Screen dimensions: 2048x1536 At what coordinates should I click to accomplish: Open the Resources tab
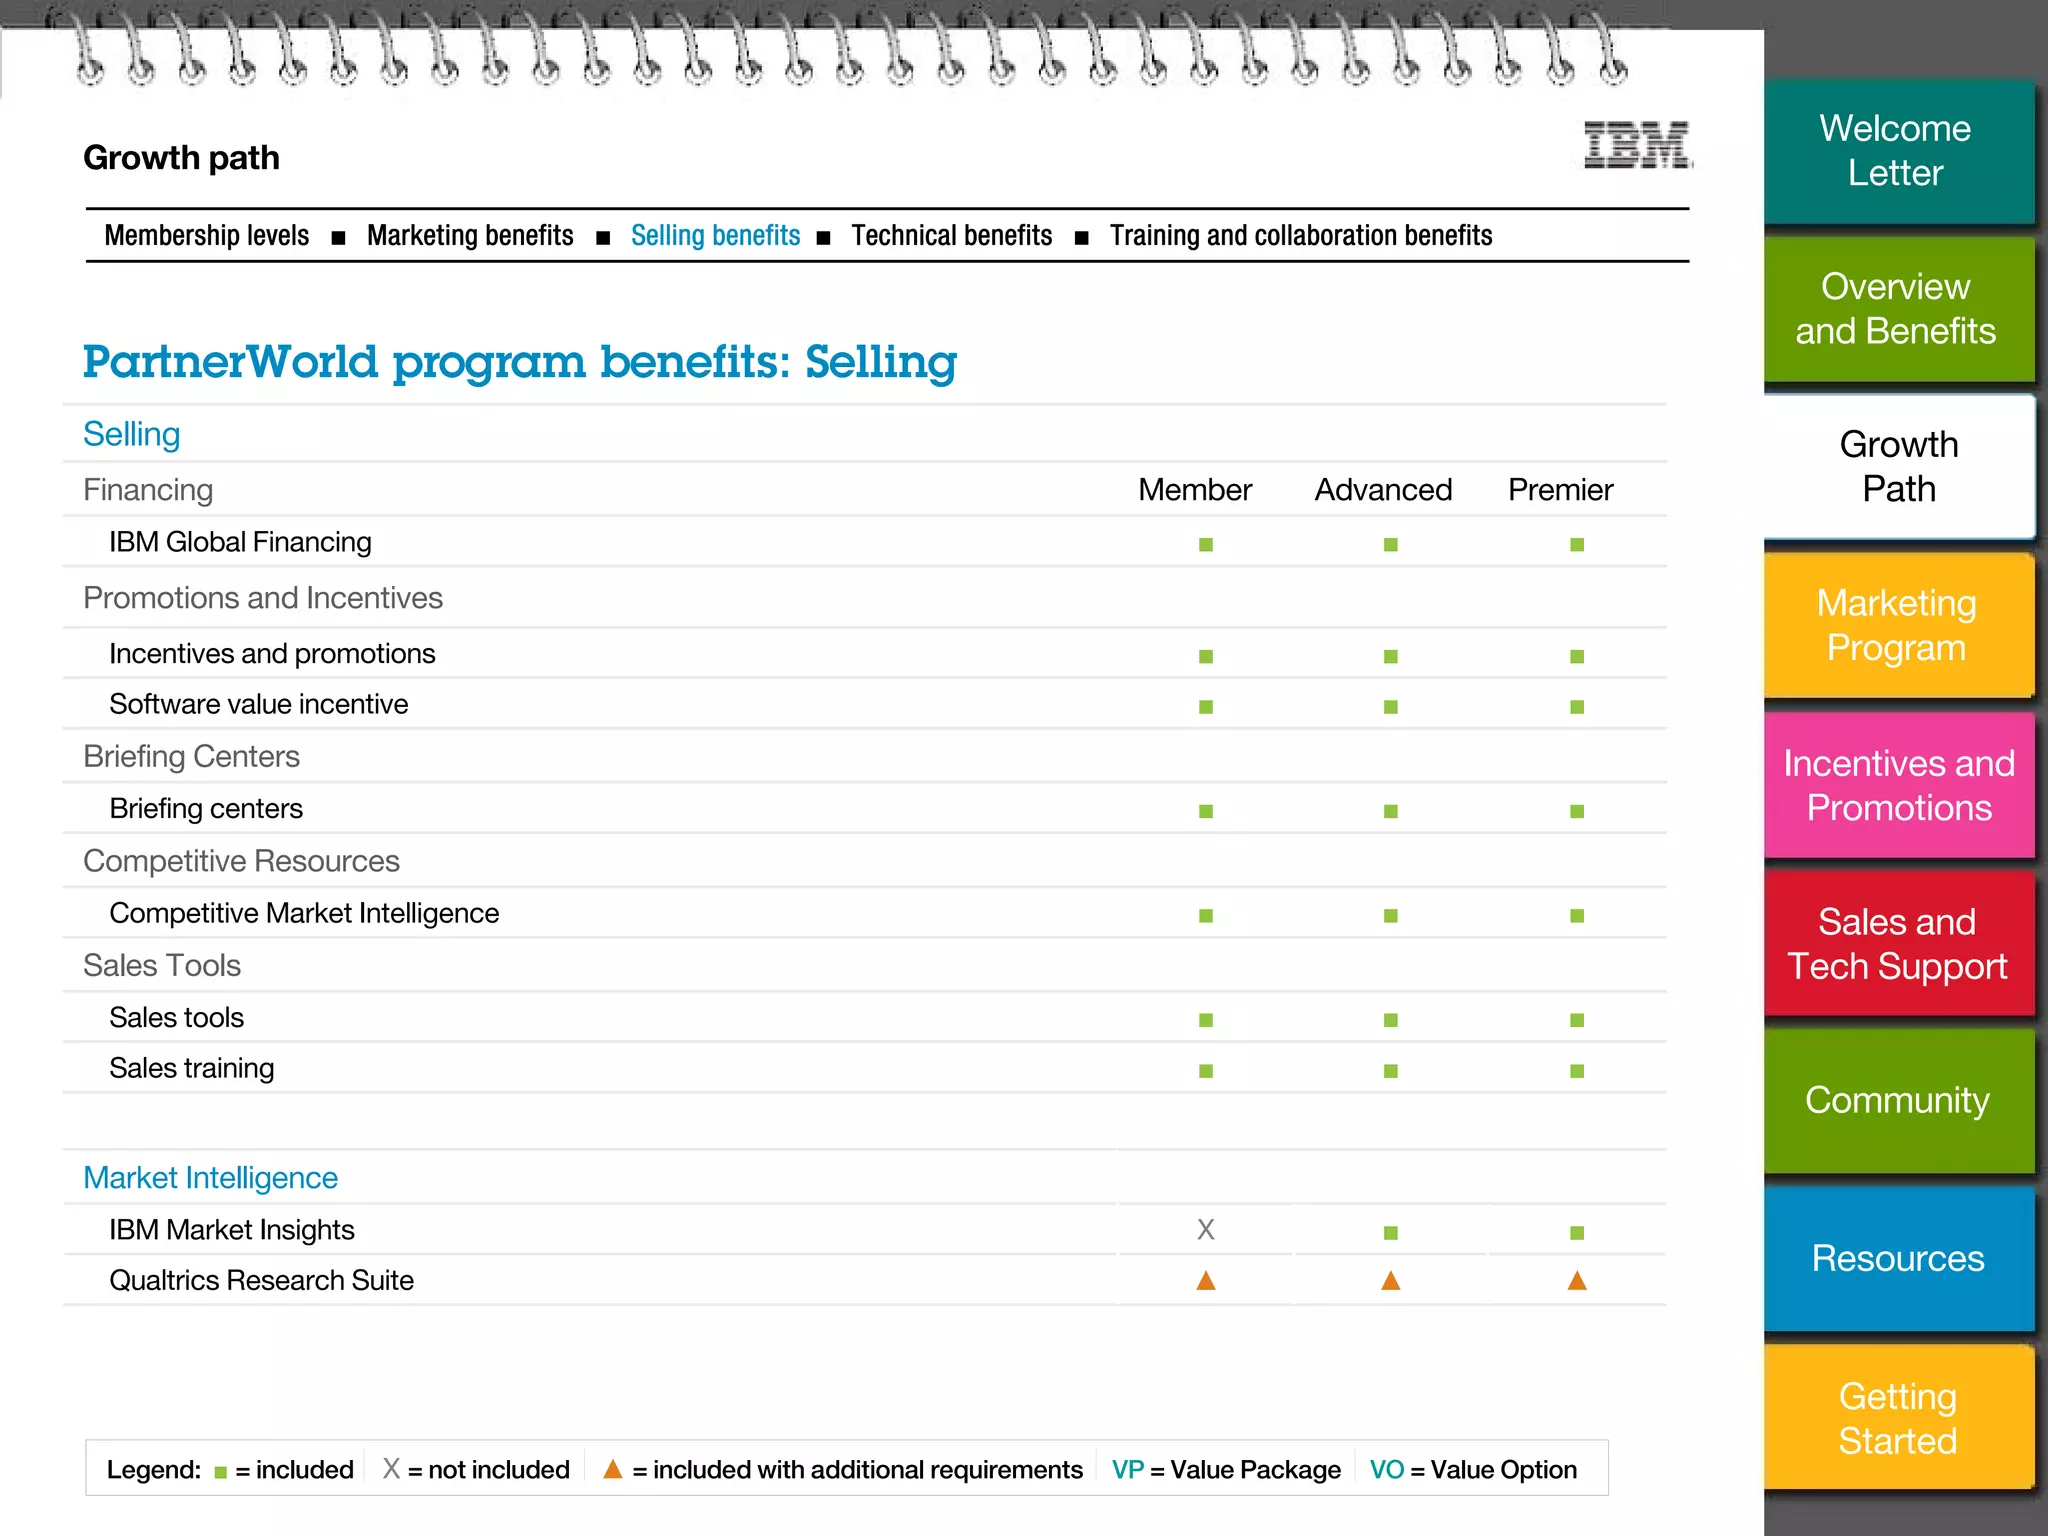tap(1898, 1259)
